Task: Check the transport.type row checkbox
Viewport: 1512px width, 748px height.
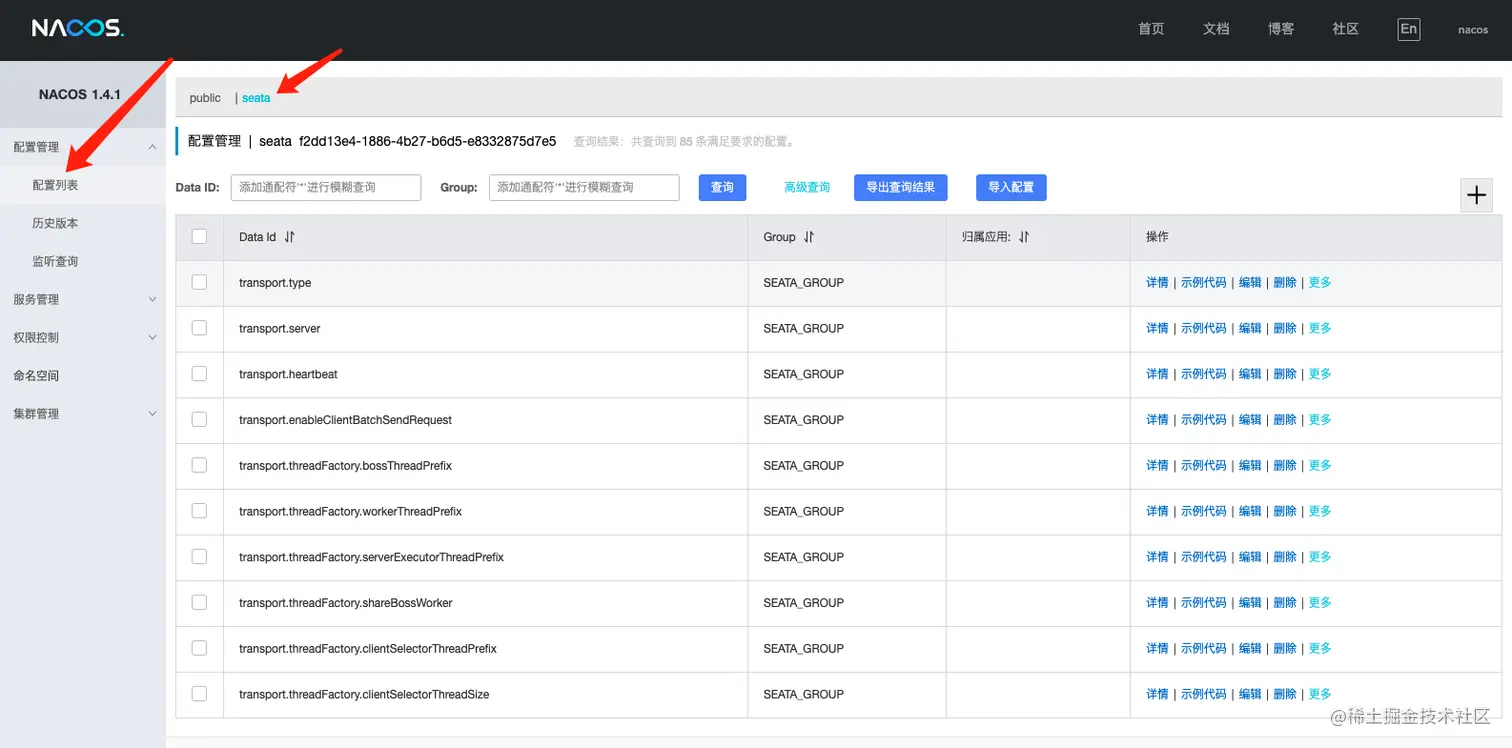Action: coord(199,282)
